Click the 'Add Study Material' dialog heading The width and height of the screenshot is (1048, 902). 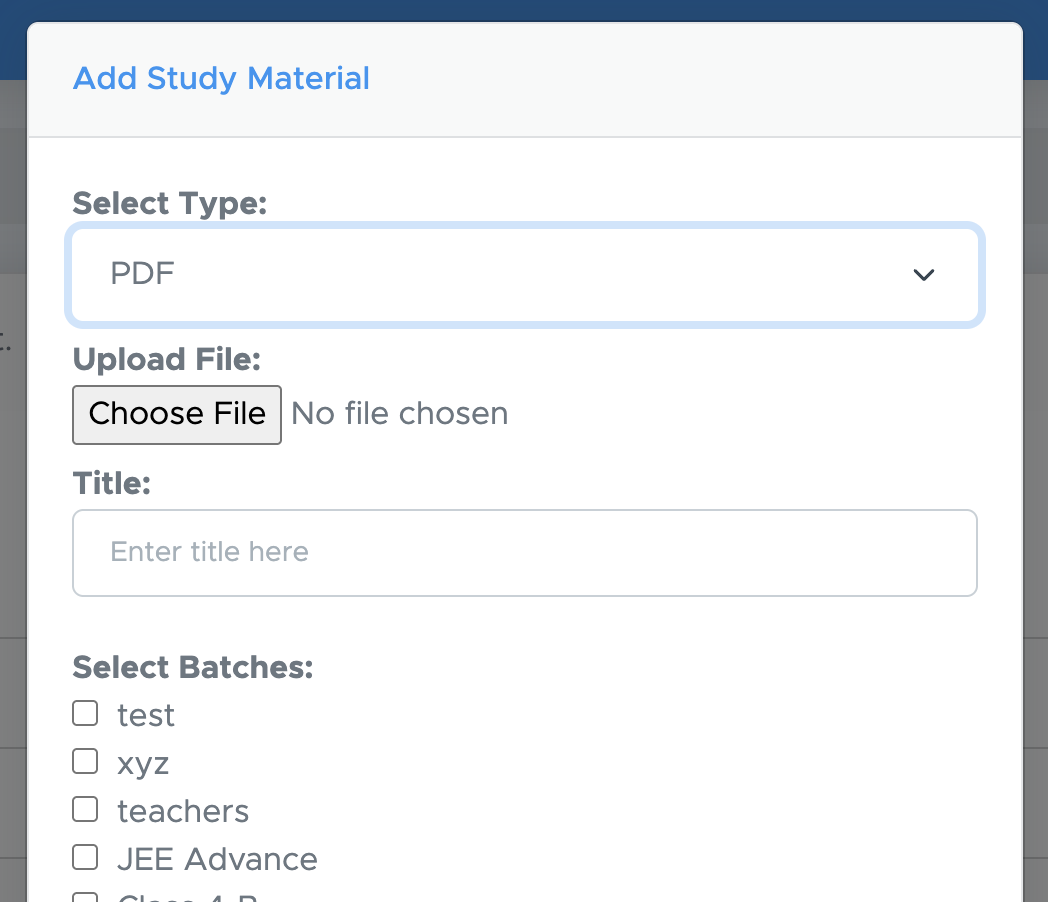pos(221,78)
